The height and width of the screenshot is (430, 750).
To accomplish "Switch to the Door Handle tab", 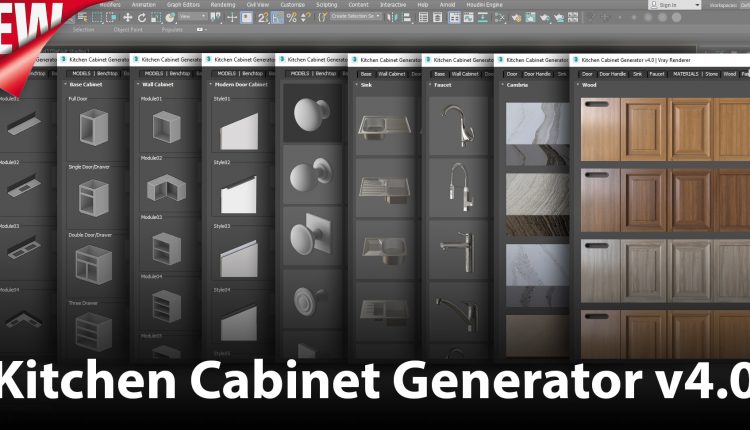I will coord(617,73).
